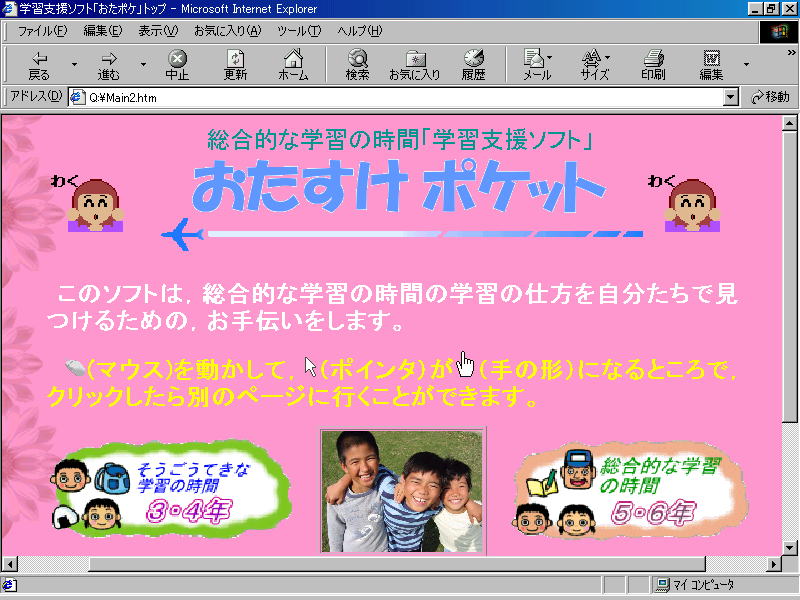Print page with 印刷 icon
Viewport: 800px width, 600px height.
pos(654,65)
